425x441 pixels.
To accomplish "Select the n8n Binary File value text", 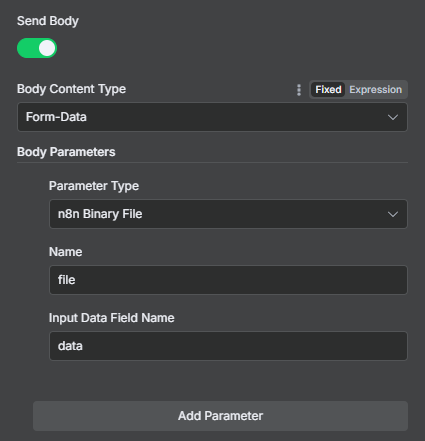I will (x=100, y=214).
